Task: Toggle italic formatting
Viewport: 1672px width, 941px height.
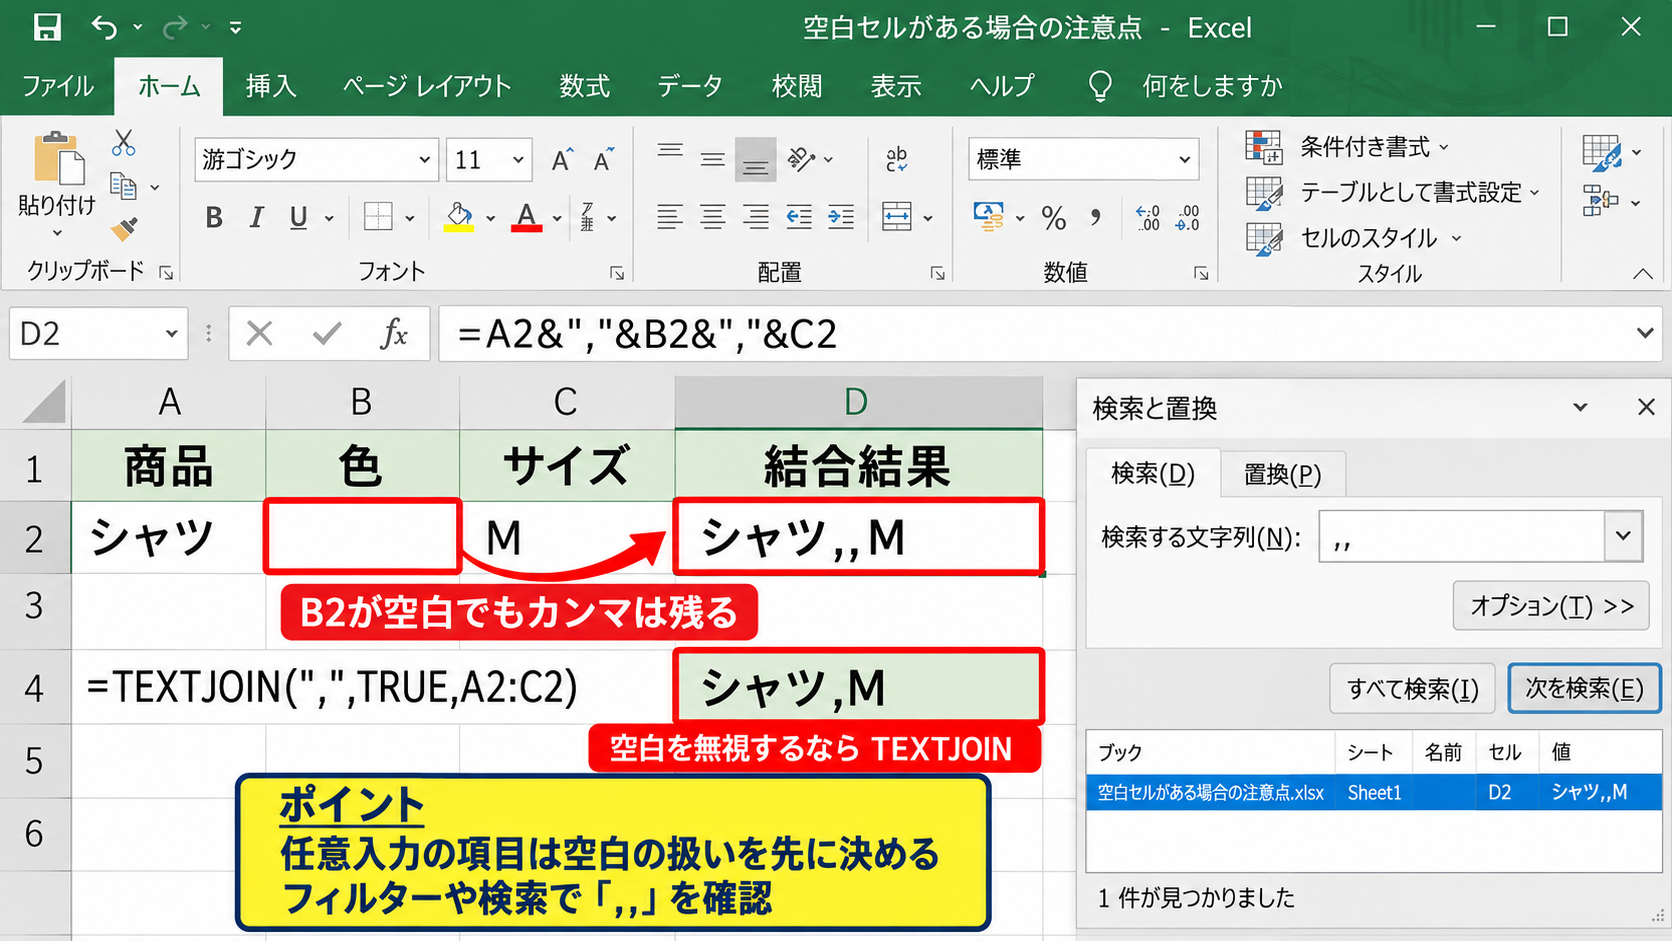Action: point(256,217)
